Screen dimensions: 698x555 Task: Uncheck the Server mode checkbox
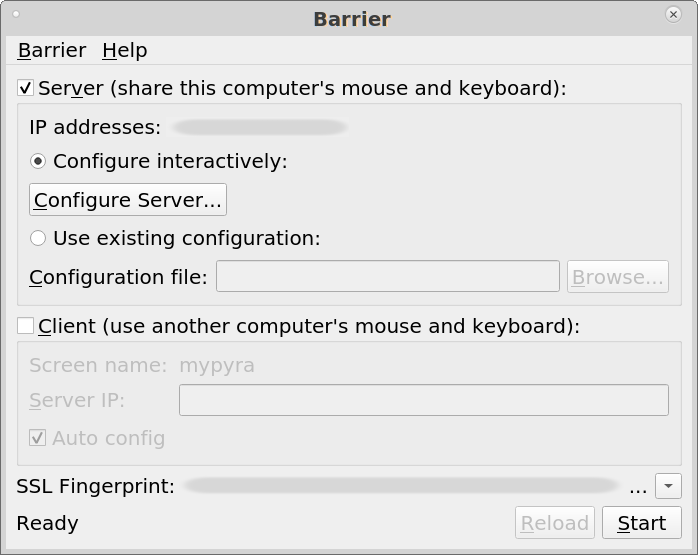tap(25, 88)
